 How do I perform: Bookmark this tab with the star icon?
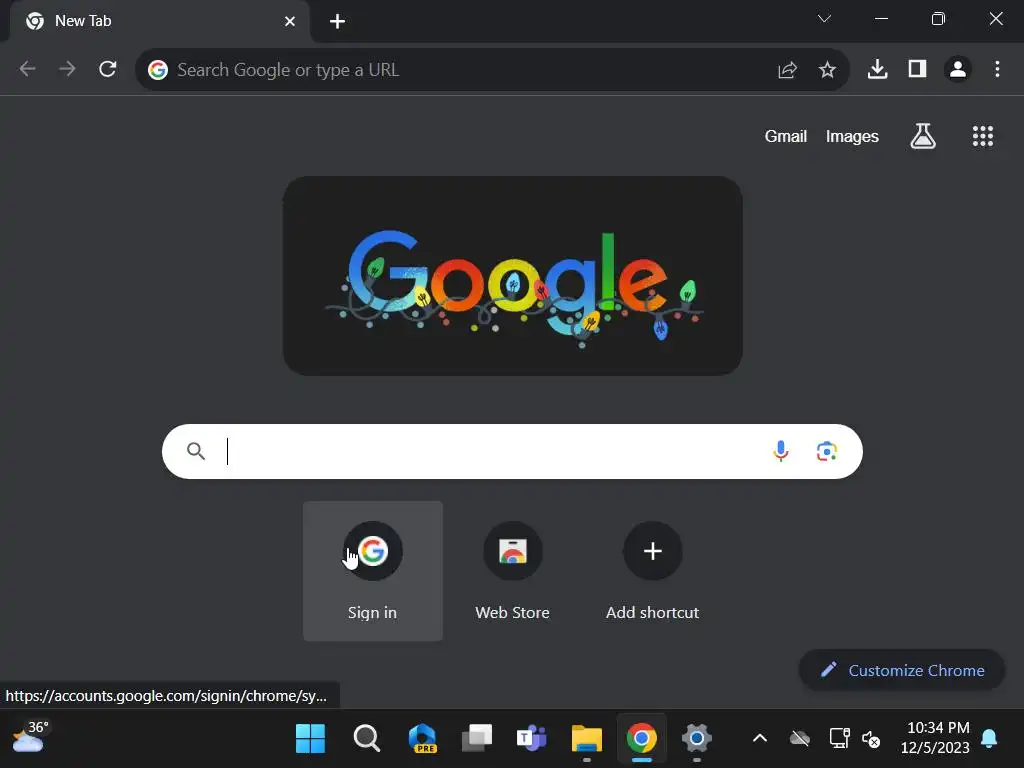[x=827, y=70]
